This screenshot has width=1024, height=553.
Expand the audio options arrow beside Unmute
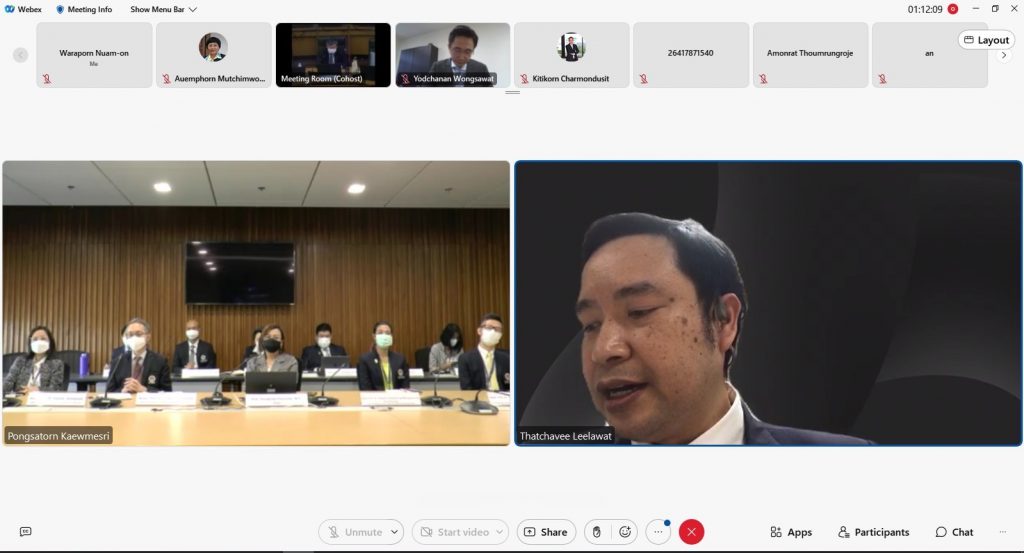pos(395,532)
